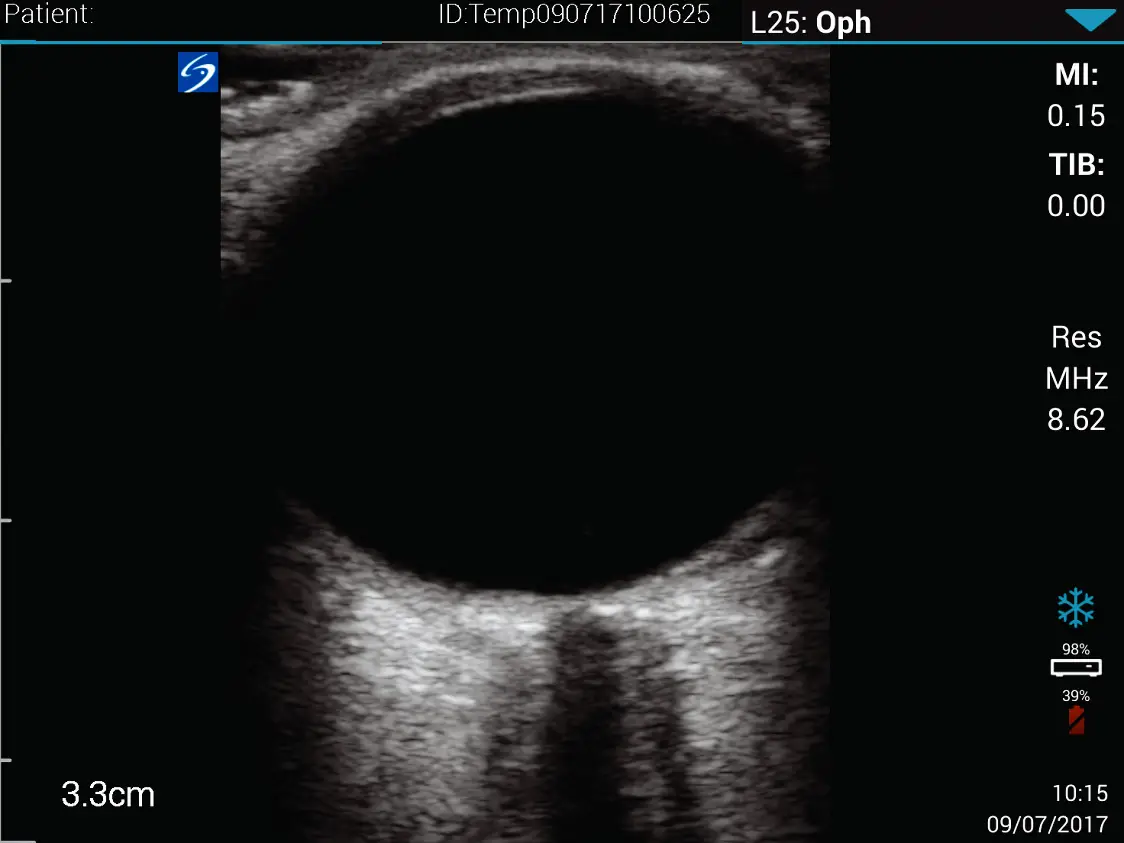Click the TIB: label
Image resolution: width=1124 pixels, height=843 pixels.
click(x=1077, y=165)
